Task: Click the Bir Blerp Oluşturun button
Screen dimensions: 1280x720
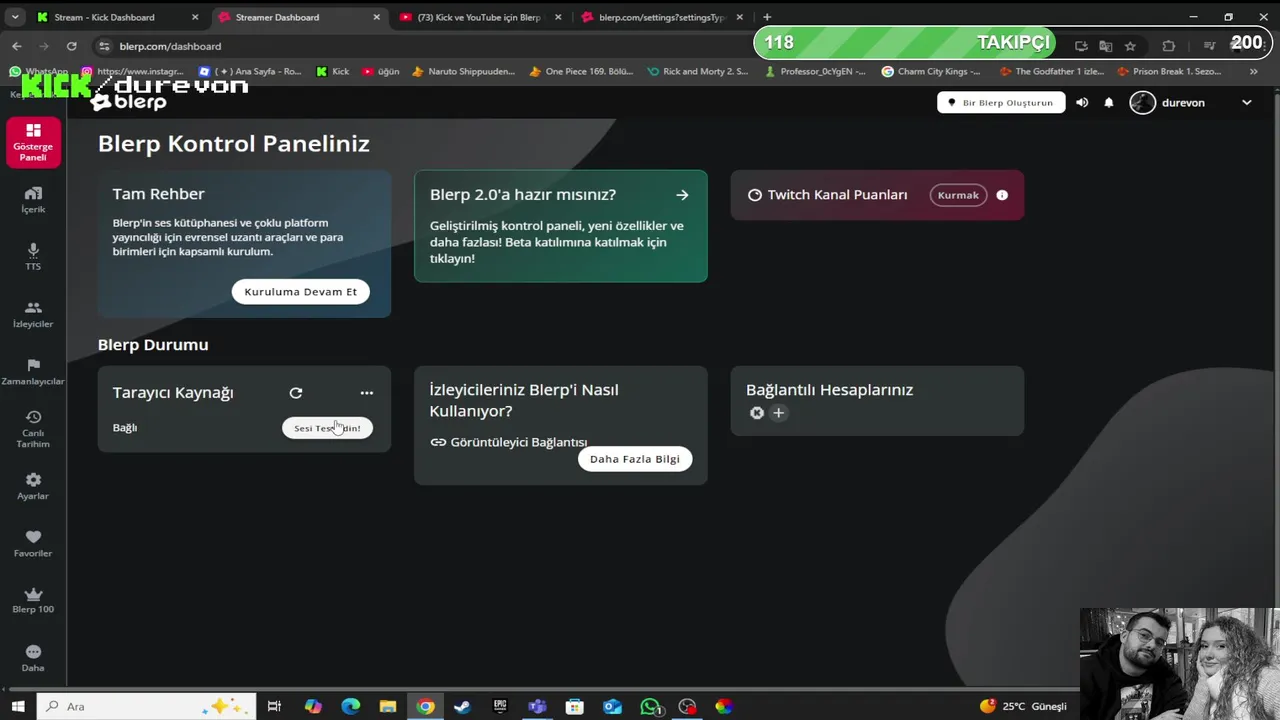Action: 1001,102
